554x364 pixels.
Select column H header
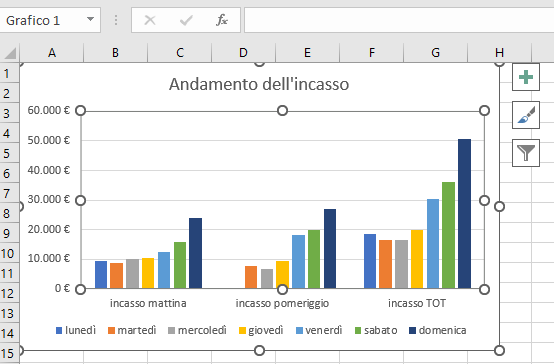499,53
